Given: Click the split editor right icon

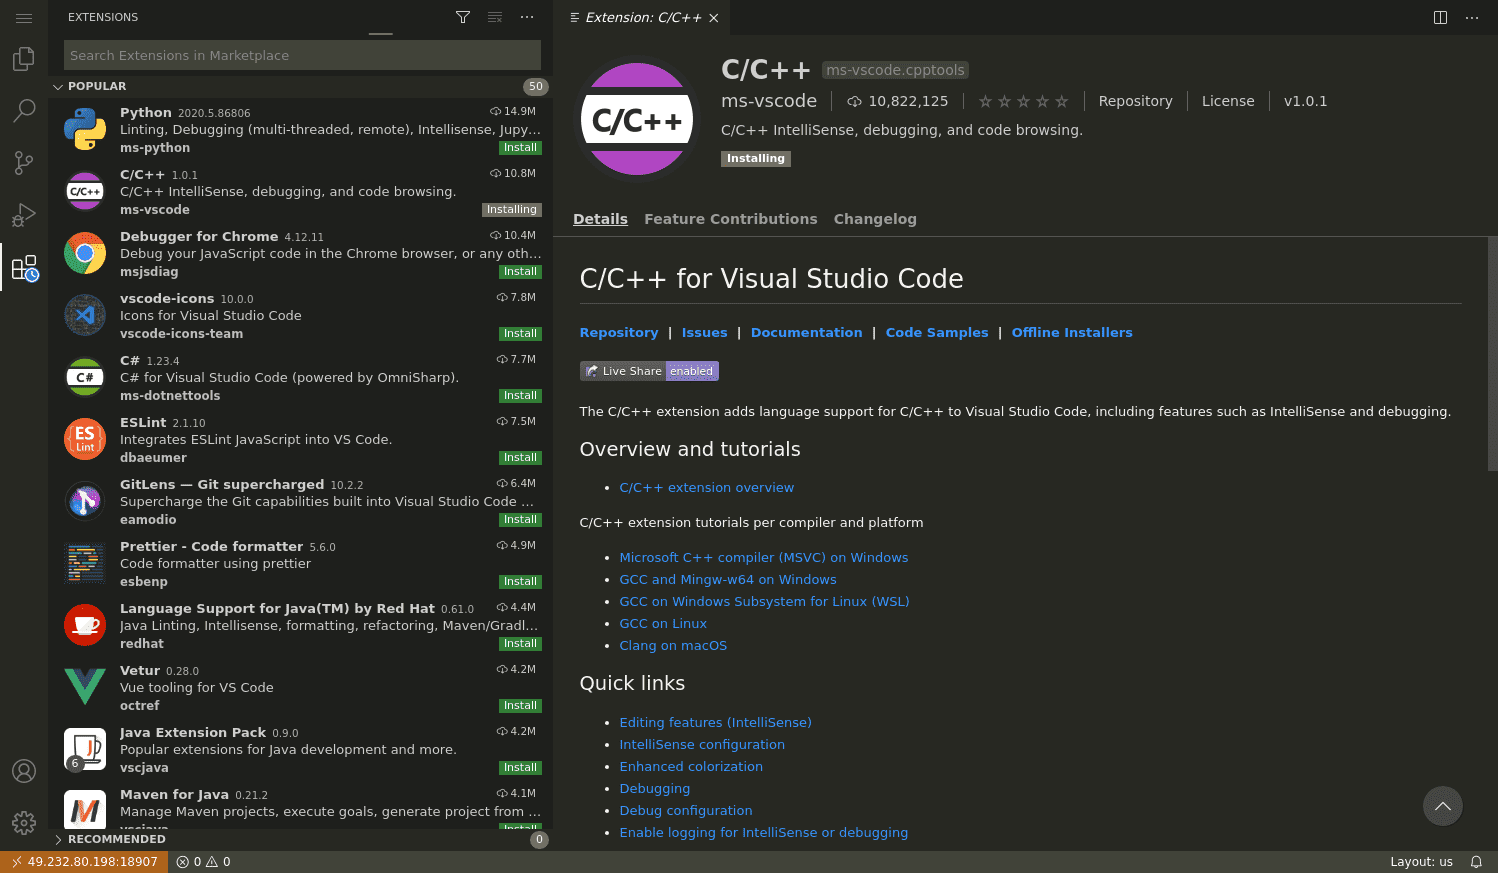Looking at the screenshot, I should [x=1440, y=17].
